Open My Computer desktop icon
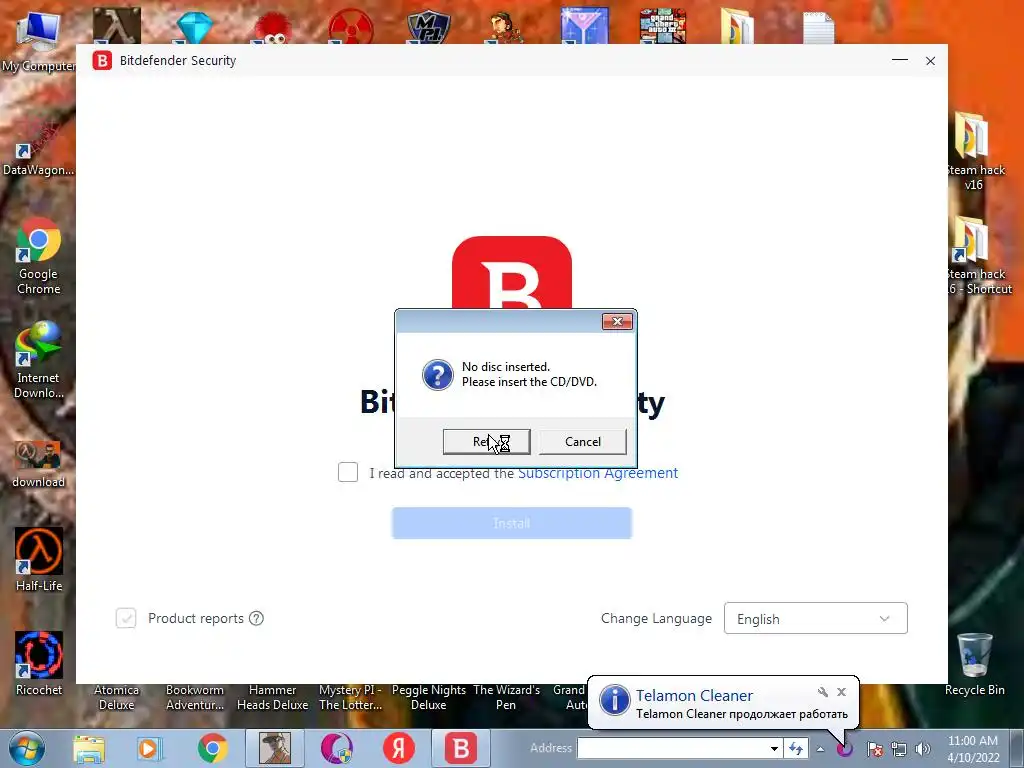The image size is (1024, 768). point(38,41)
